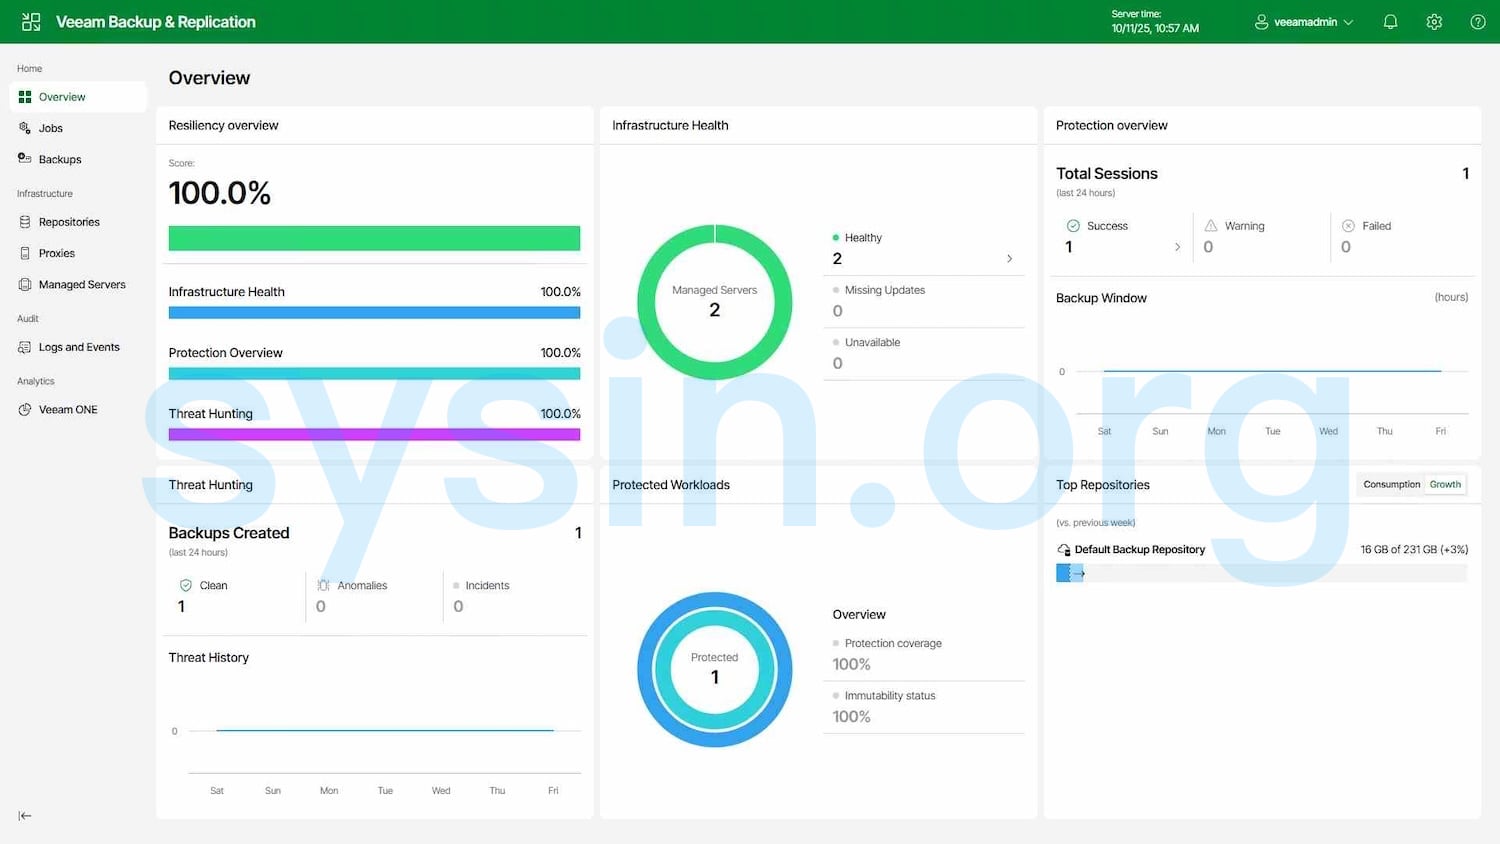Select the Proxies sidebar icon
Screen dimensions: 1500x844
click(23, 253)
